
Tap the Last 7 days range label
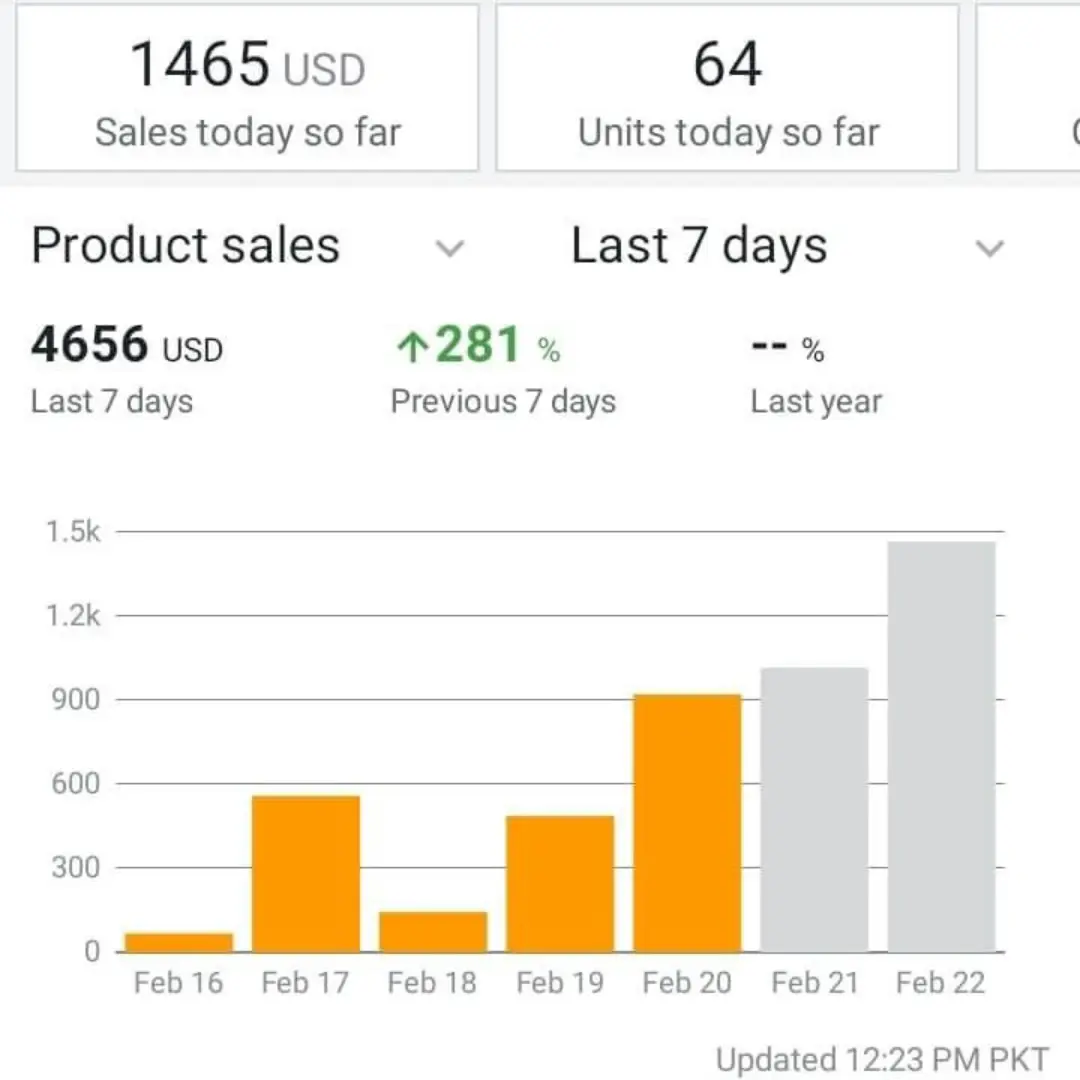699,247
